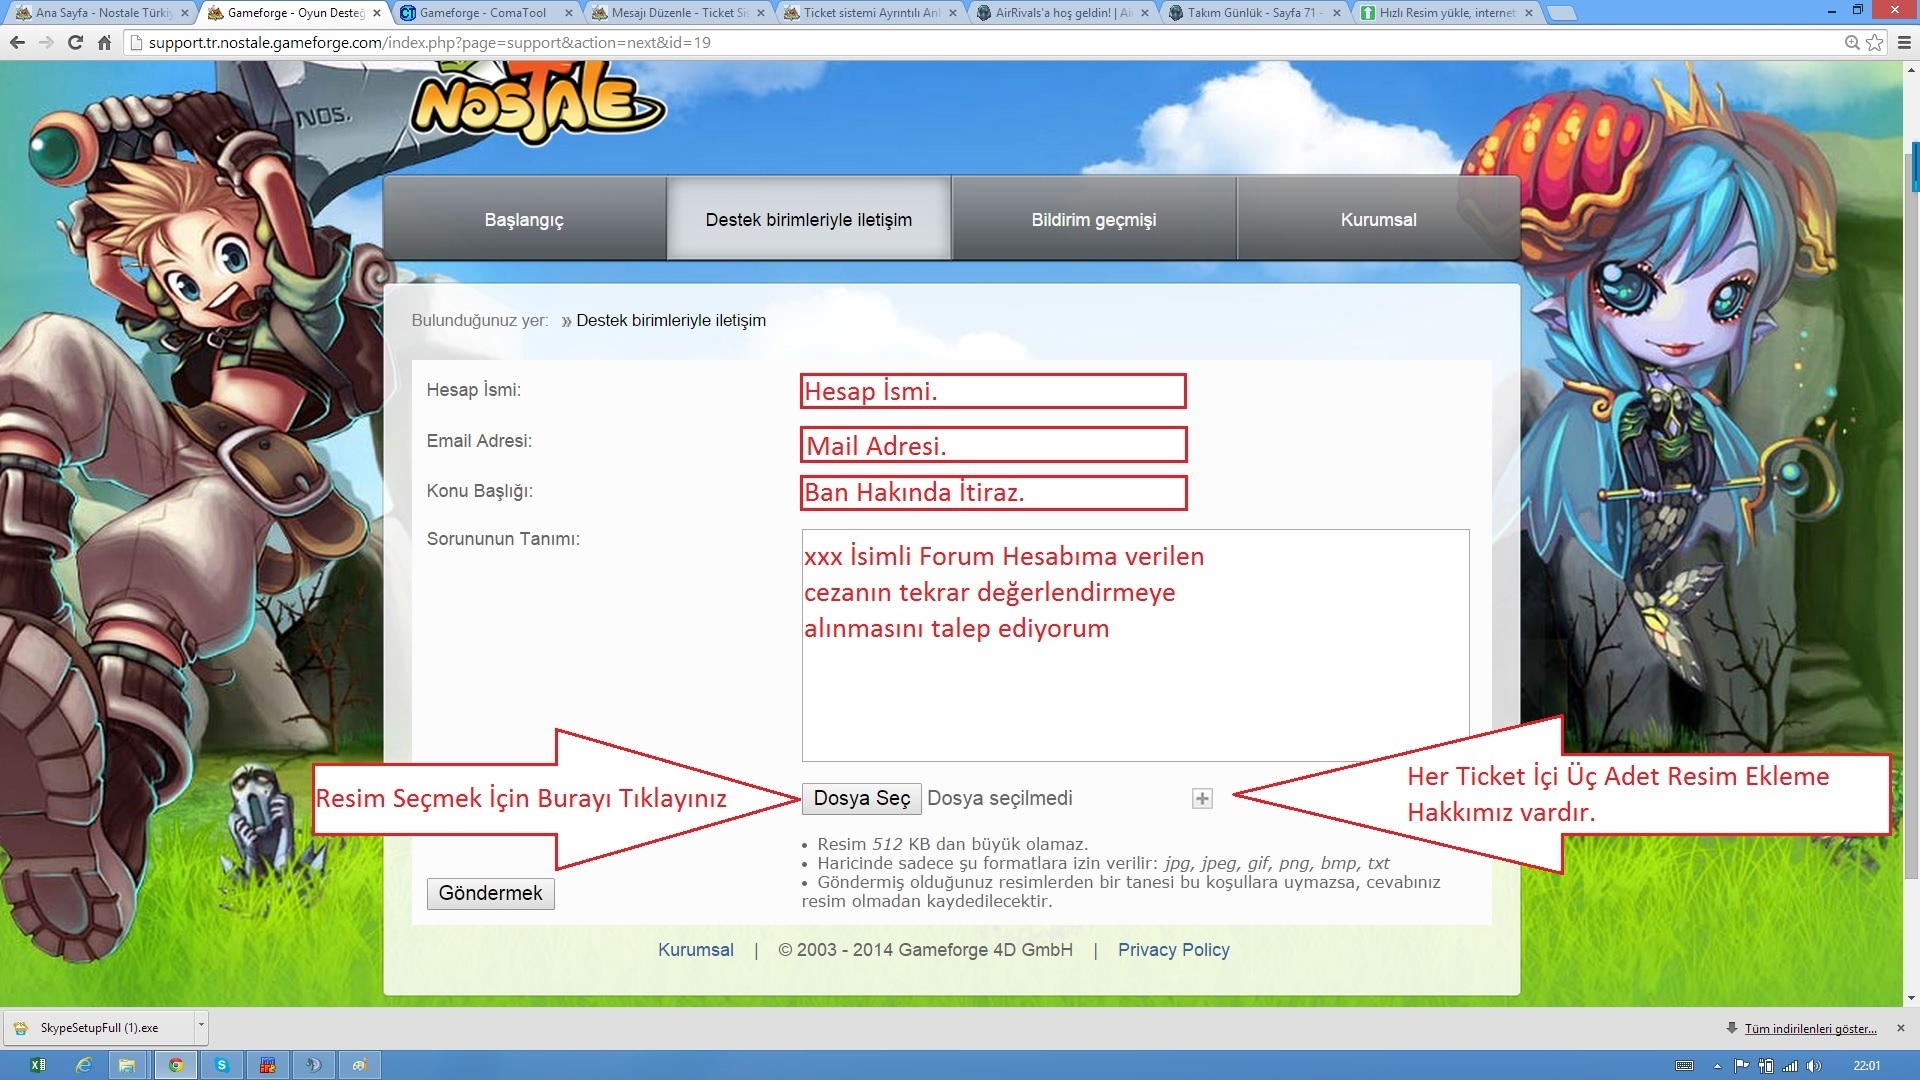Submit the form with Göndermek
The width and height of the screenshot is (1920, 1080).
[490, 893]
